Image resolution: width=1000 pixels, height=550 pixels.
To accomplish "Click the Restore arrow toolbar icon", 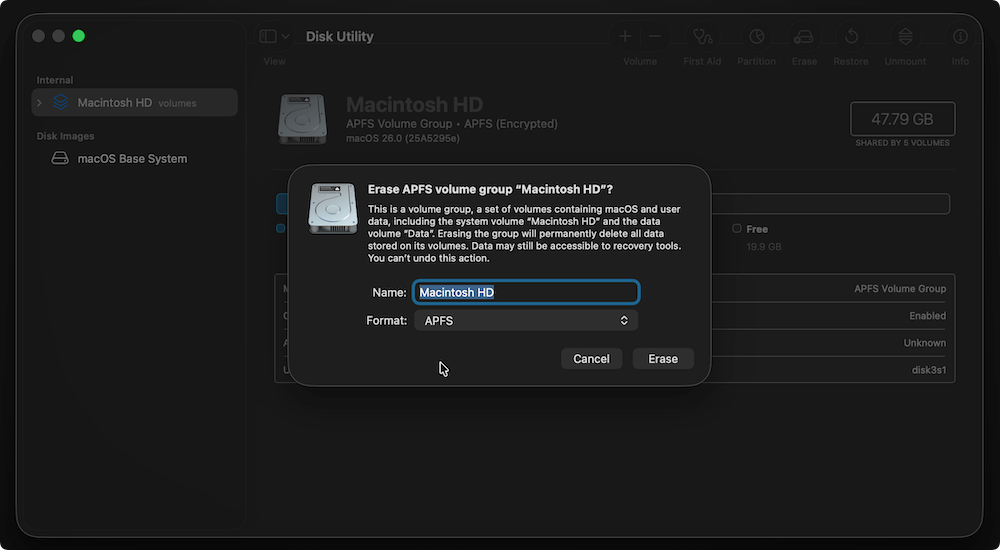I will click(x=851, y=36).
